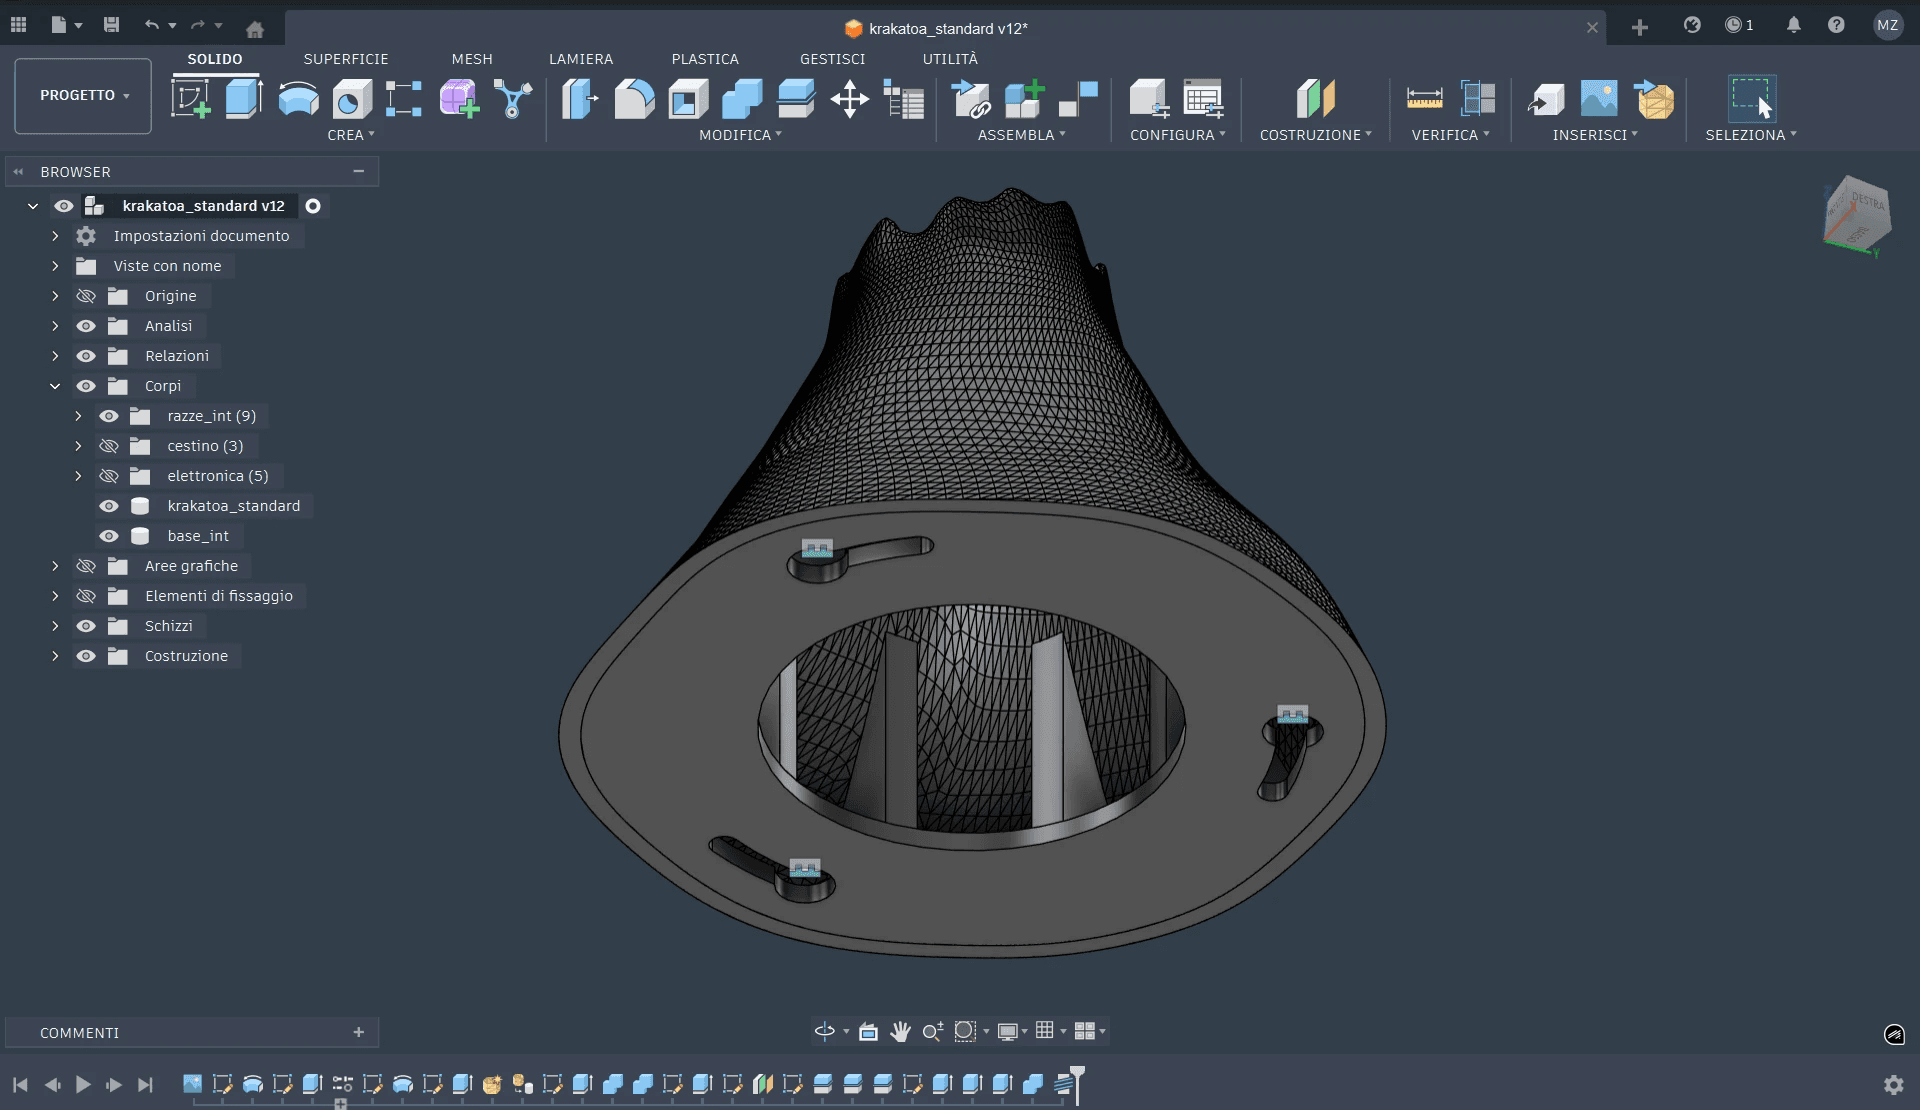The height and width of the screenshot is (1110, 1920).
Task: Click the Insert Mesh icon
Action: (x=1654, y=99)
